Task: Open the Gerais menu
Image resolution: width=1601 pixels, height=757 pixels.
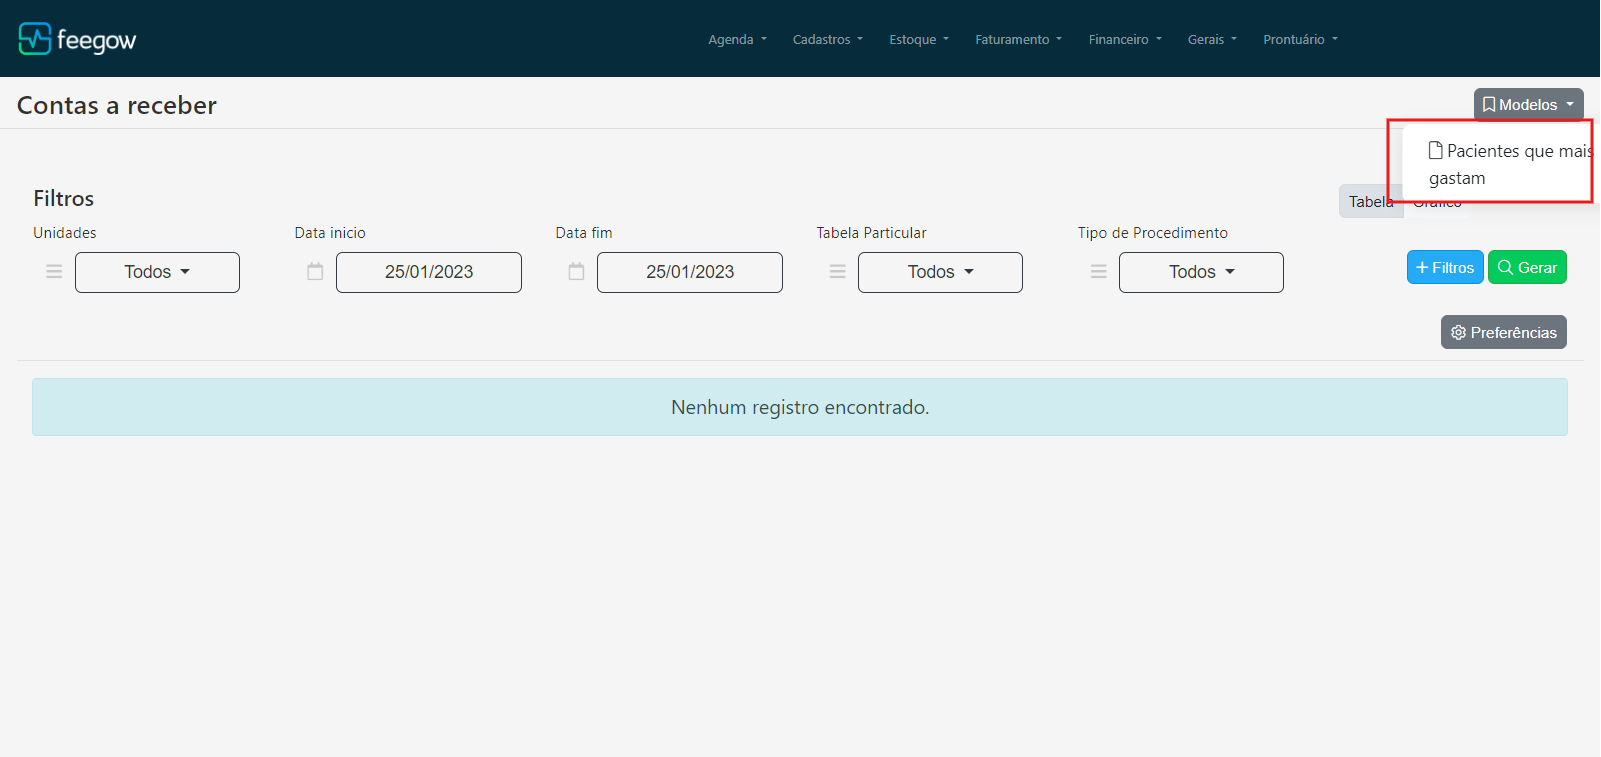Action: tap(1212, 40)
